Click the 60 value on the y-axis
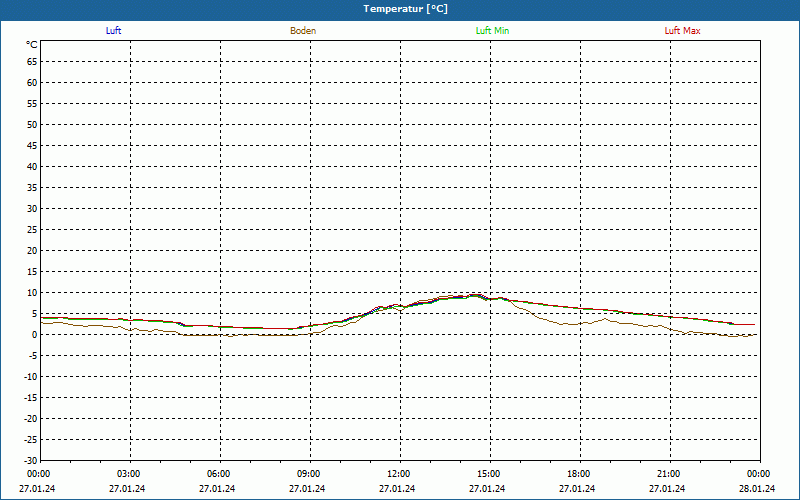800x500 pixels. pos(32,83)
